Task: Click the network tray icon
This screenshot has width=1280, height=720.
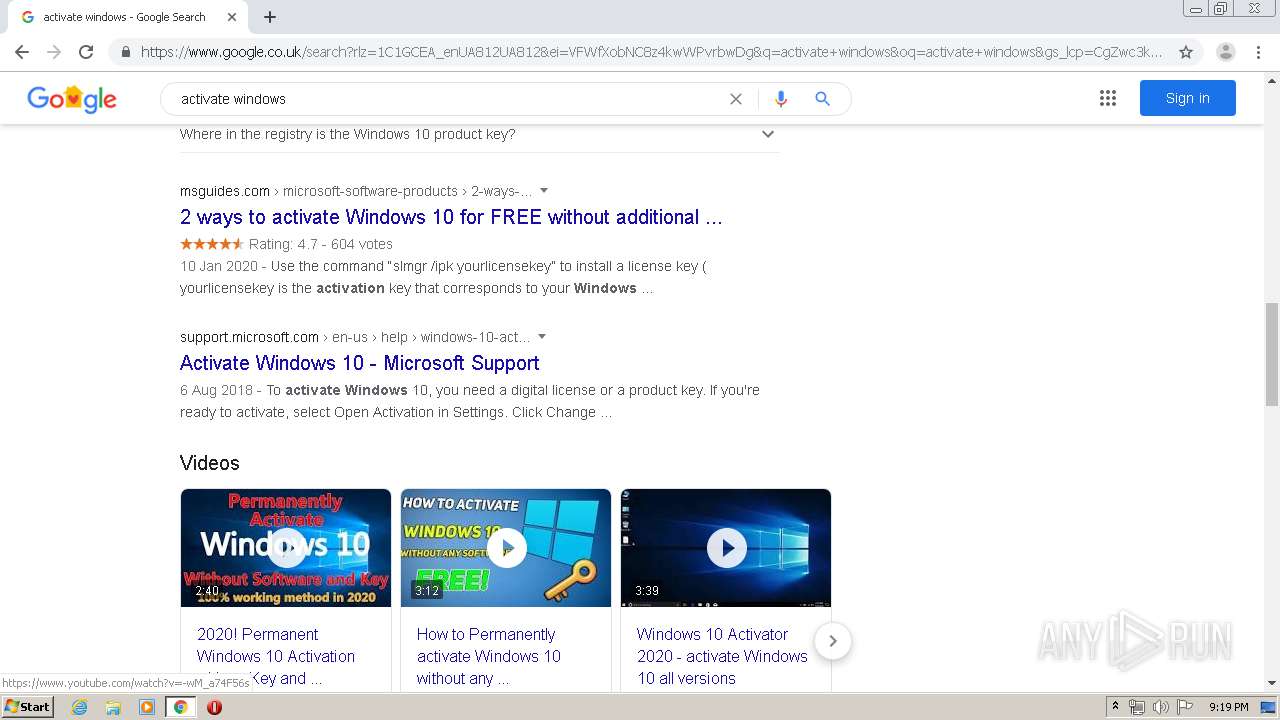Action: click(1137, 707)
